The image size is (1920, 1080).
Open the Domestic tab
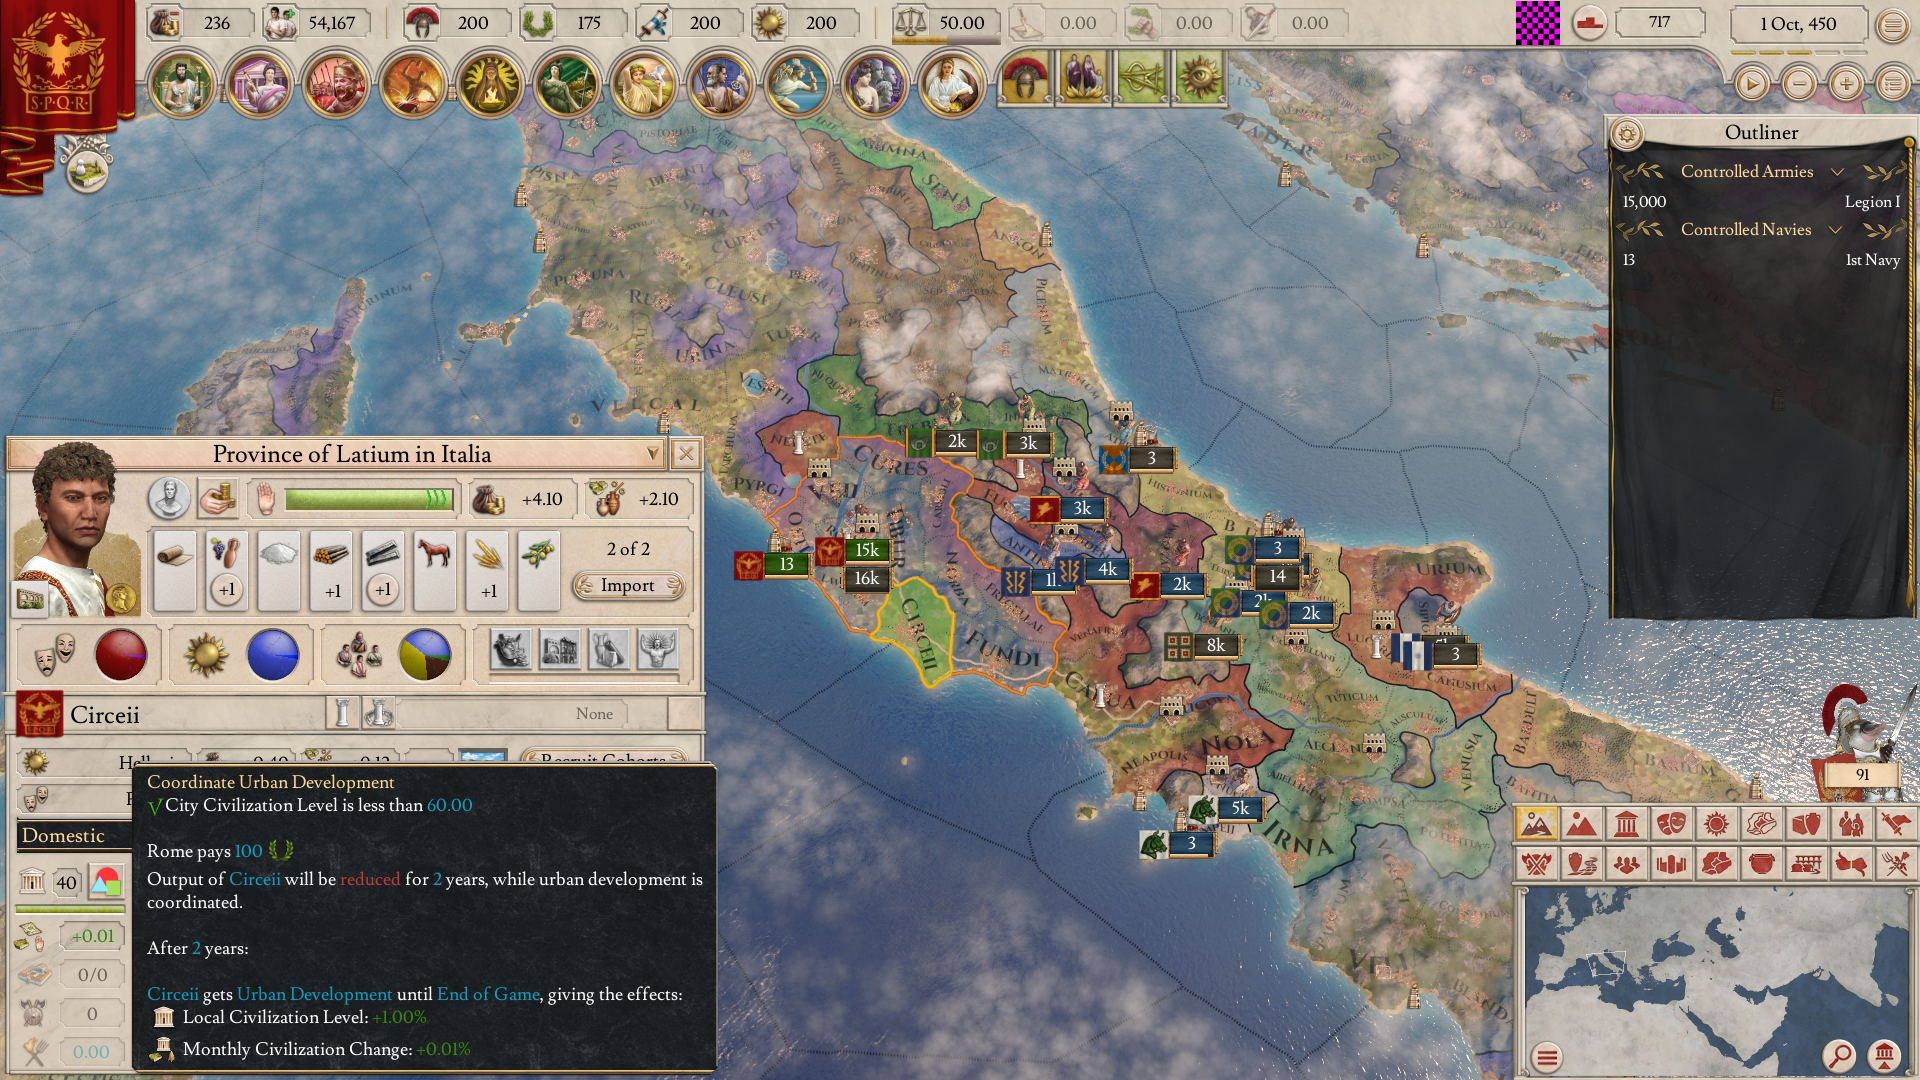click(64, 836)
